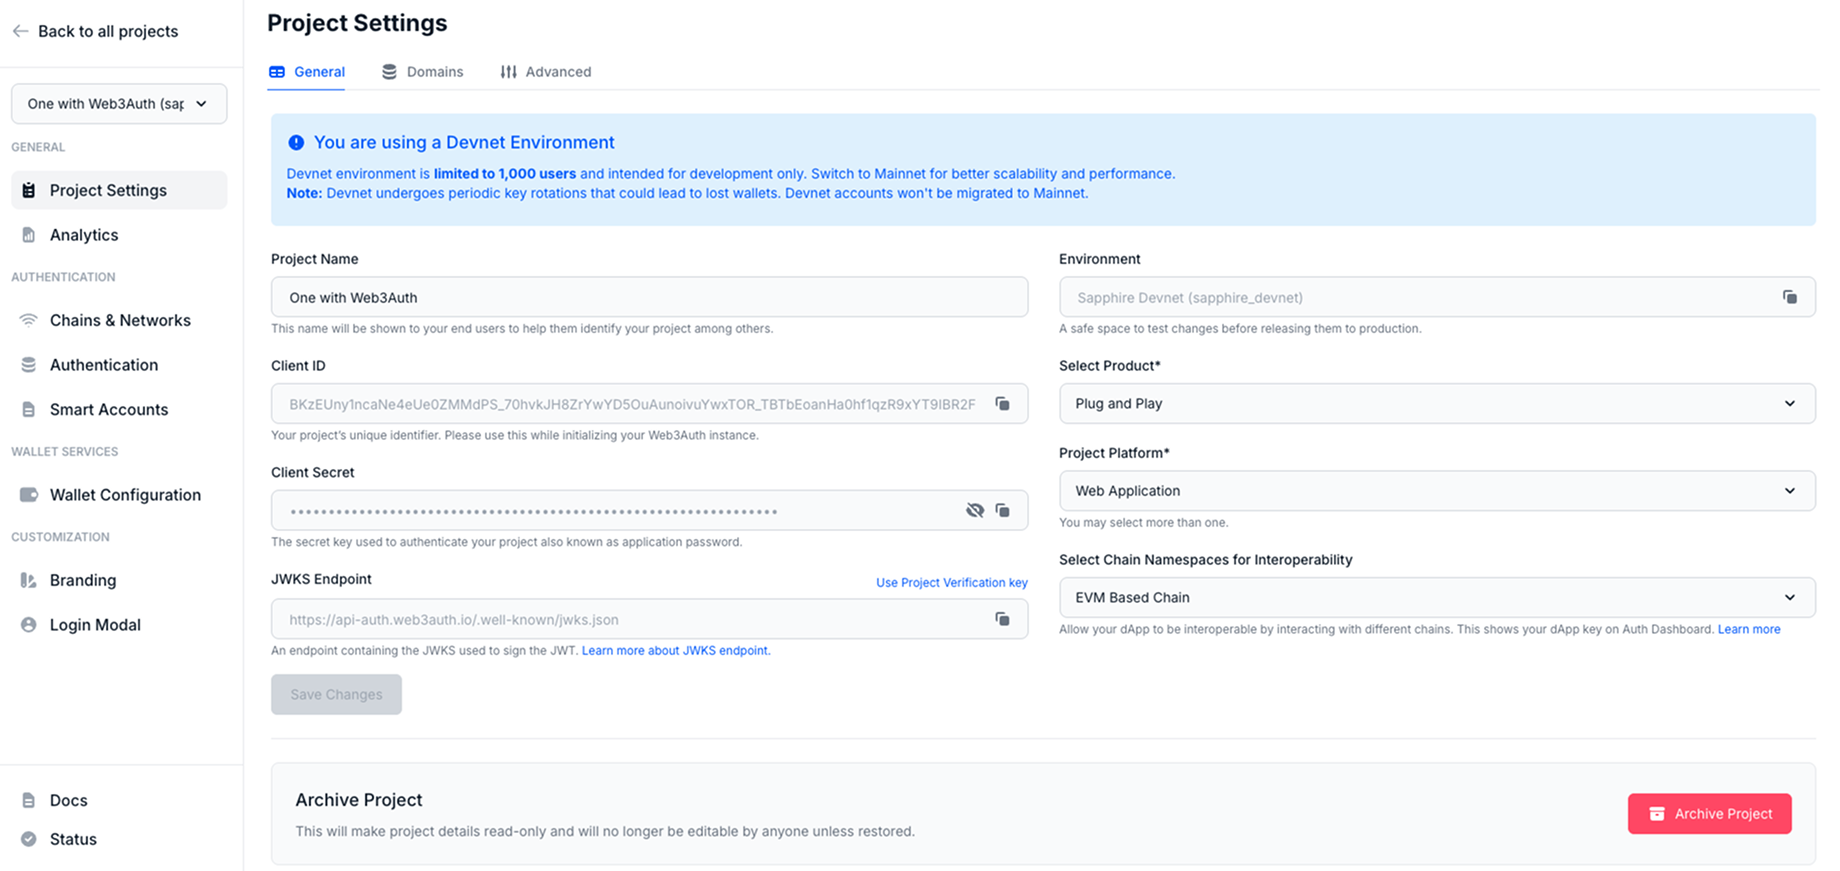
Task: Open Smart Accounts configuration
Action: point(108,409)
